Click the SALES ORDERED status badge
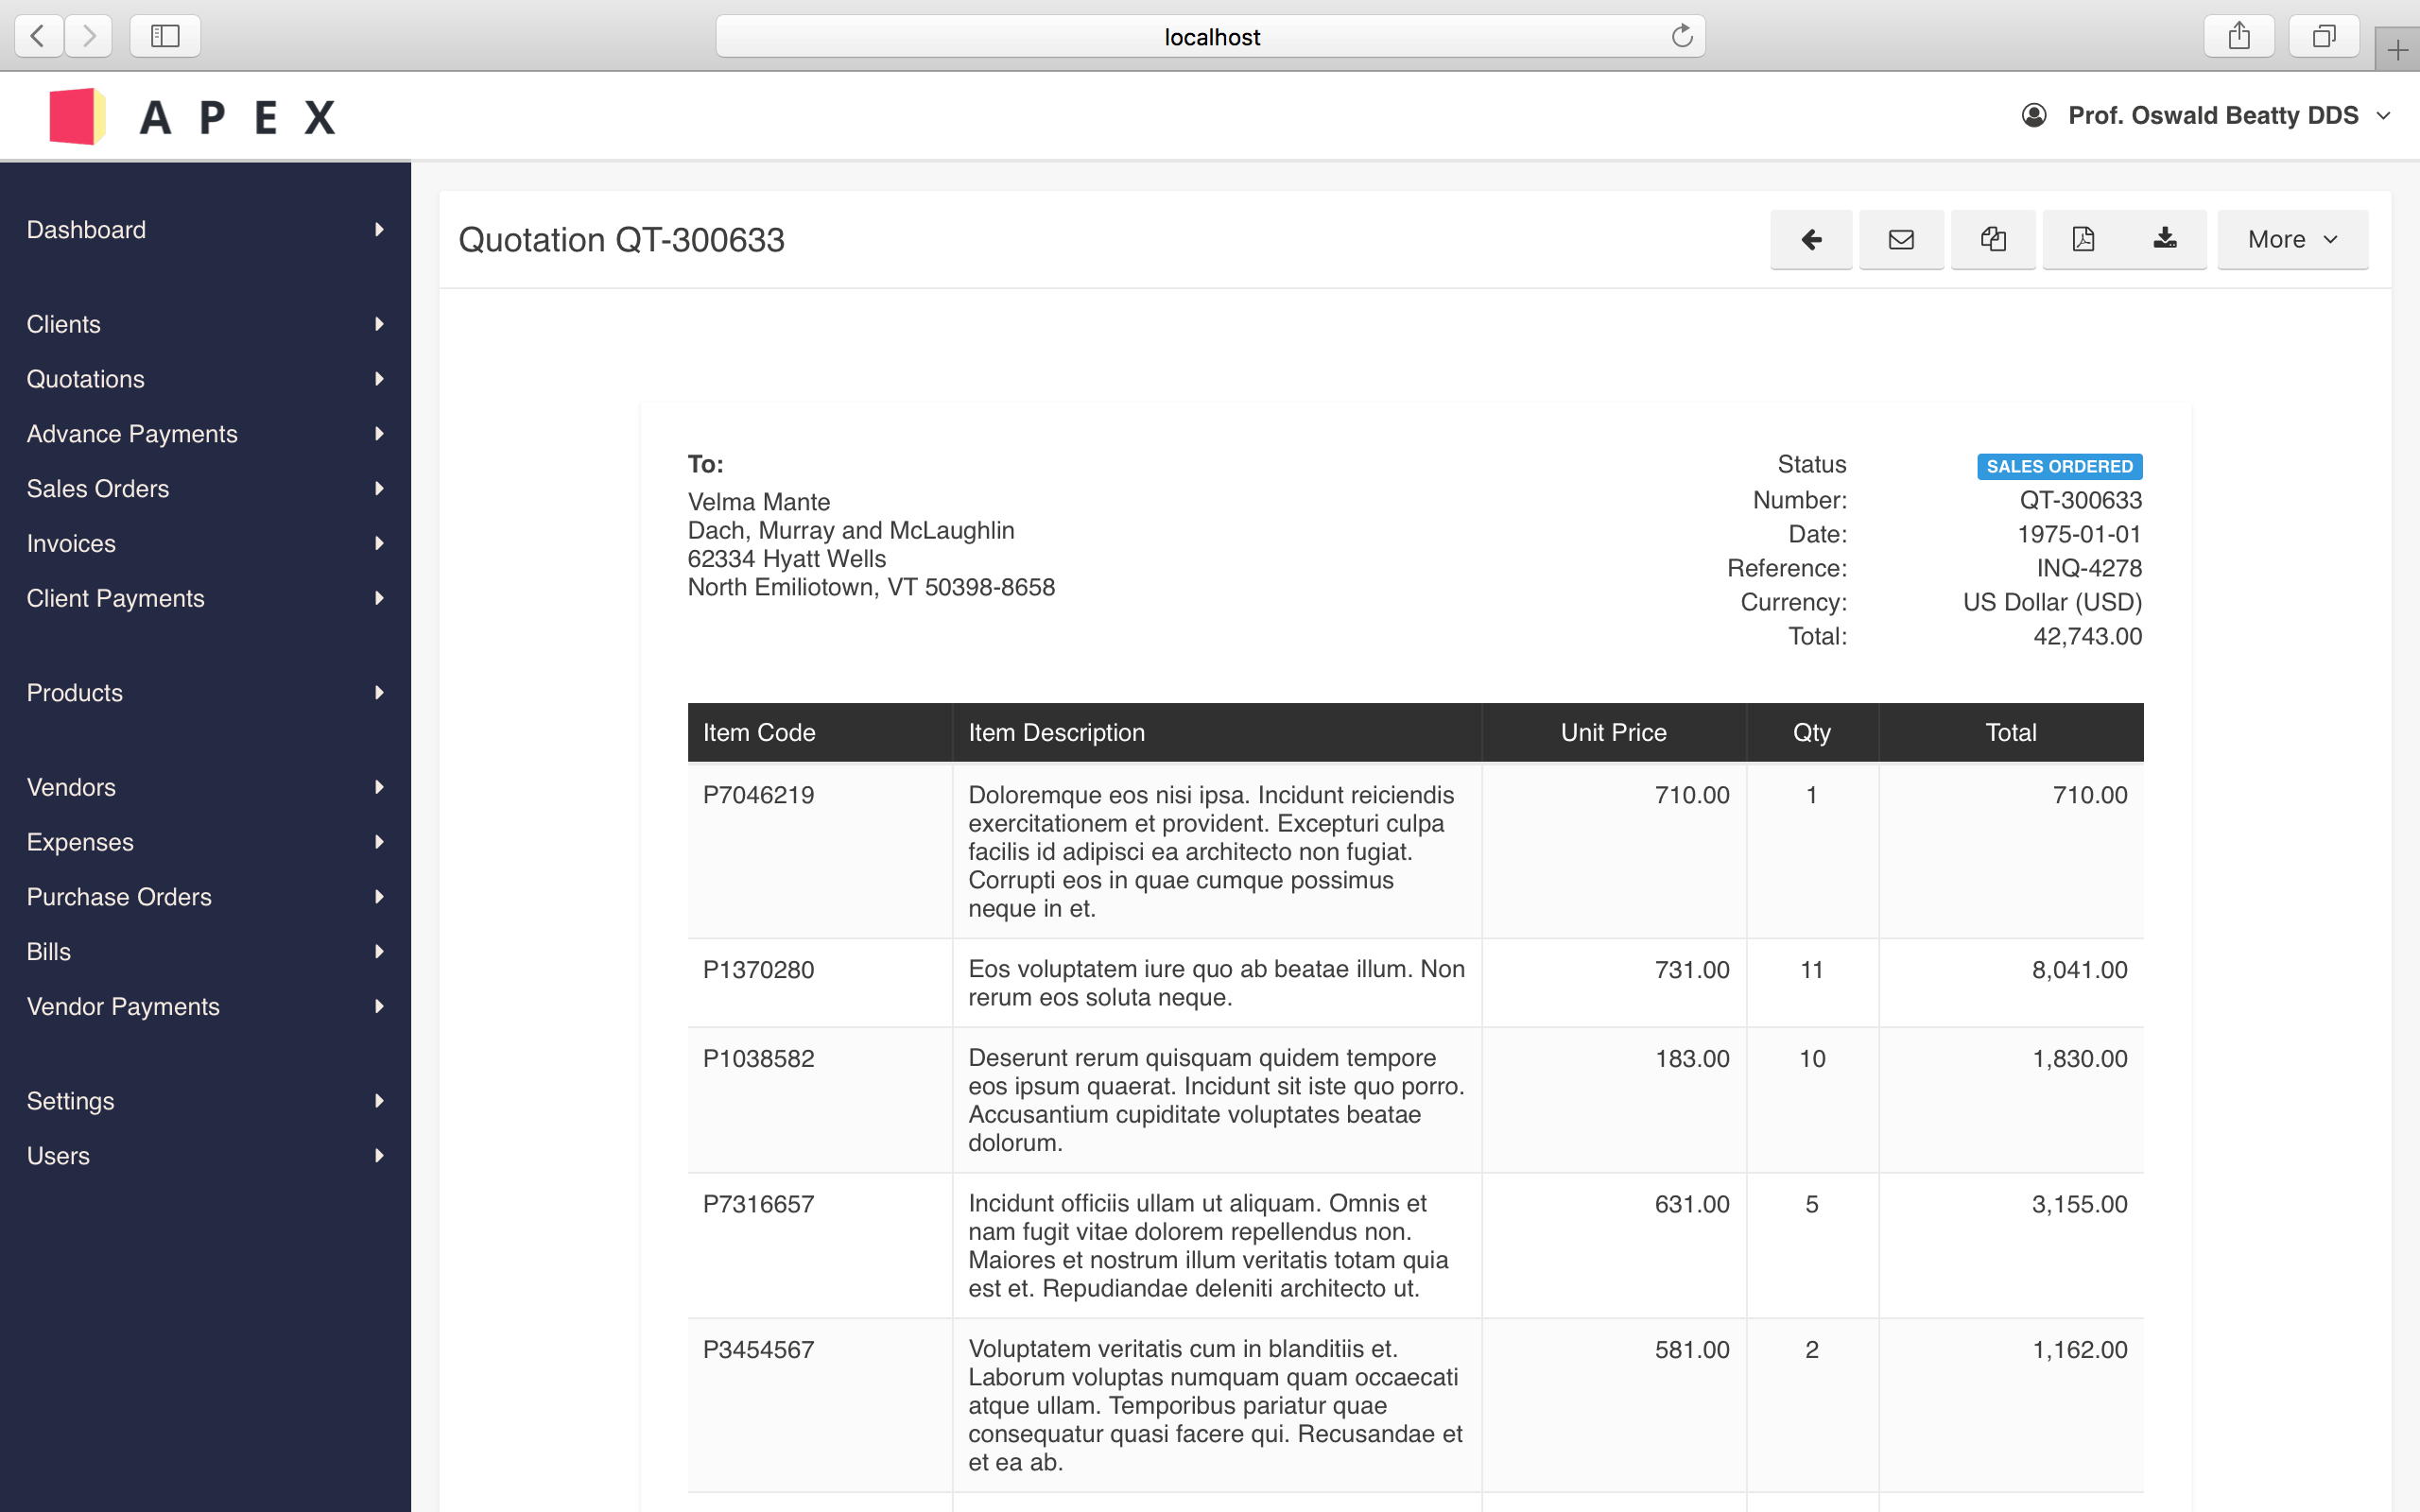The width and height of the screenshot is (2420, 1512). 2058,467
